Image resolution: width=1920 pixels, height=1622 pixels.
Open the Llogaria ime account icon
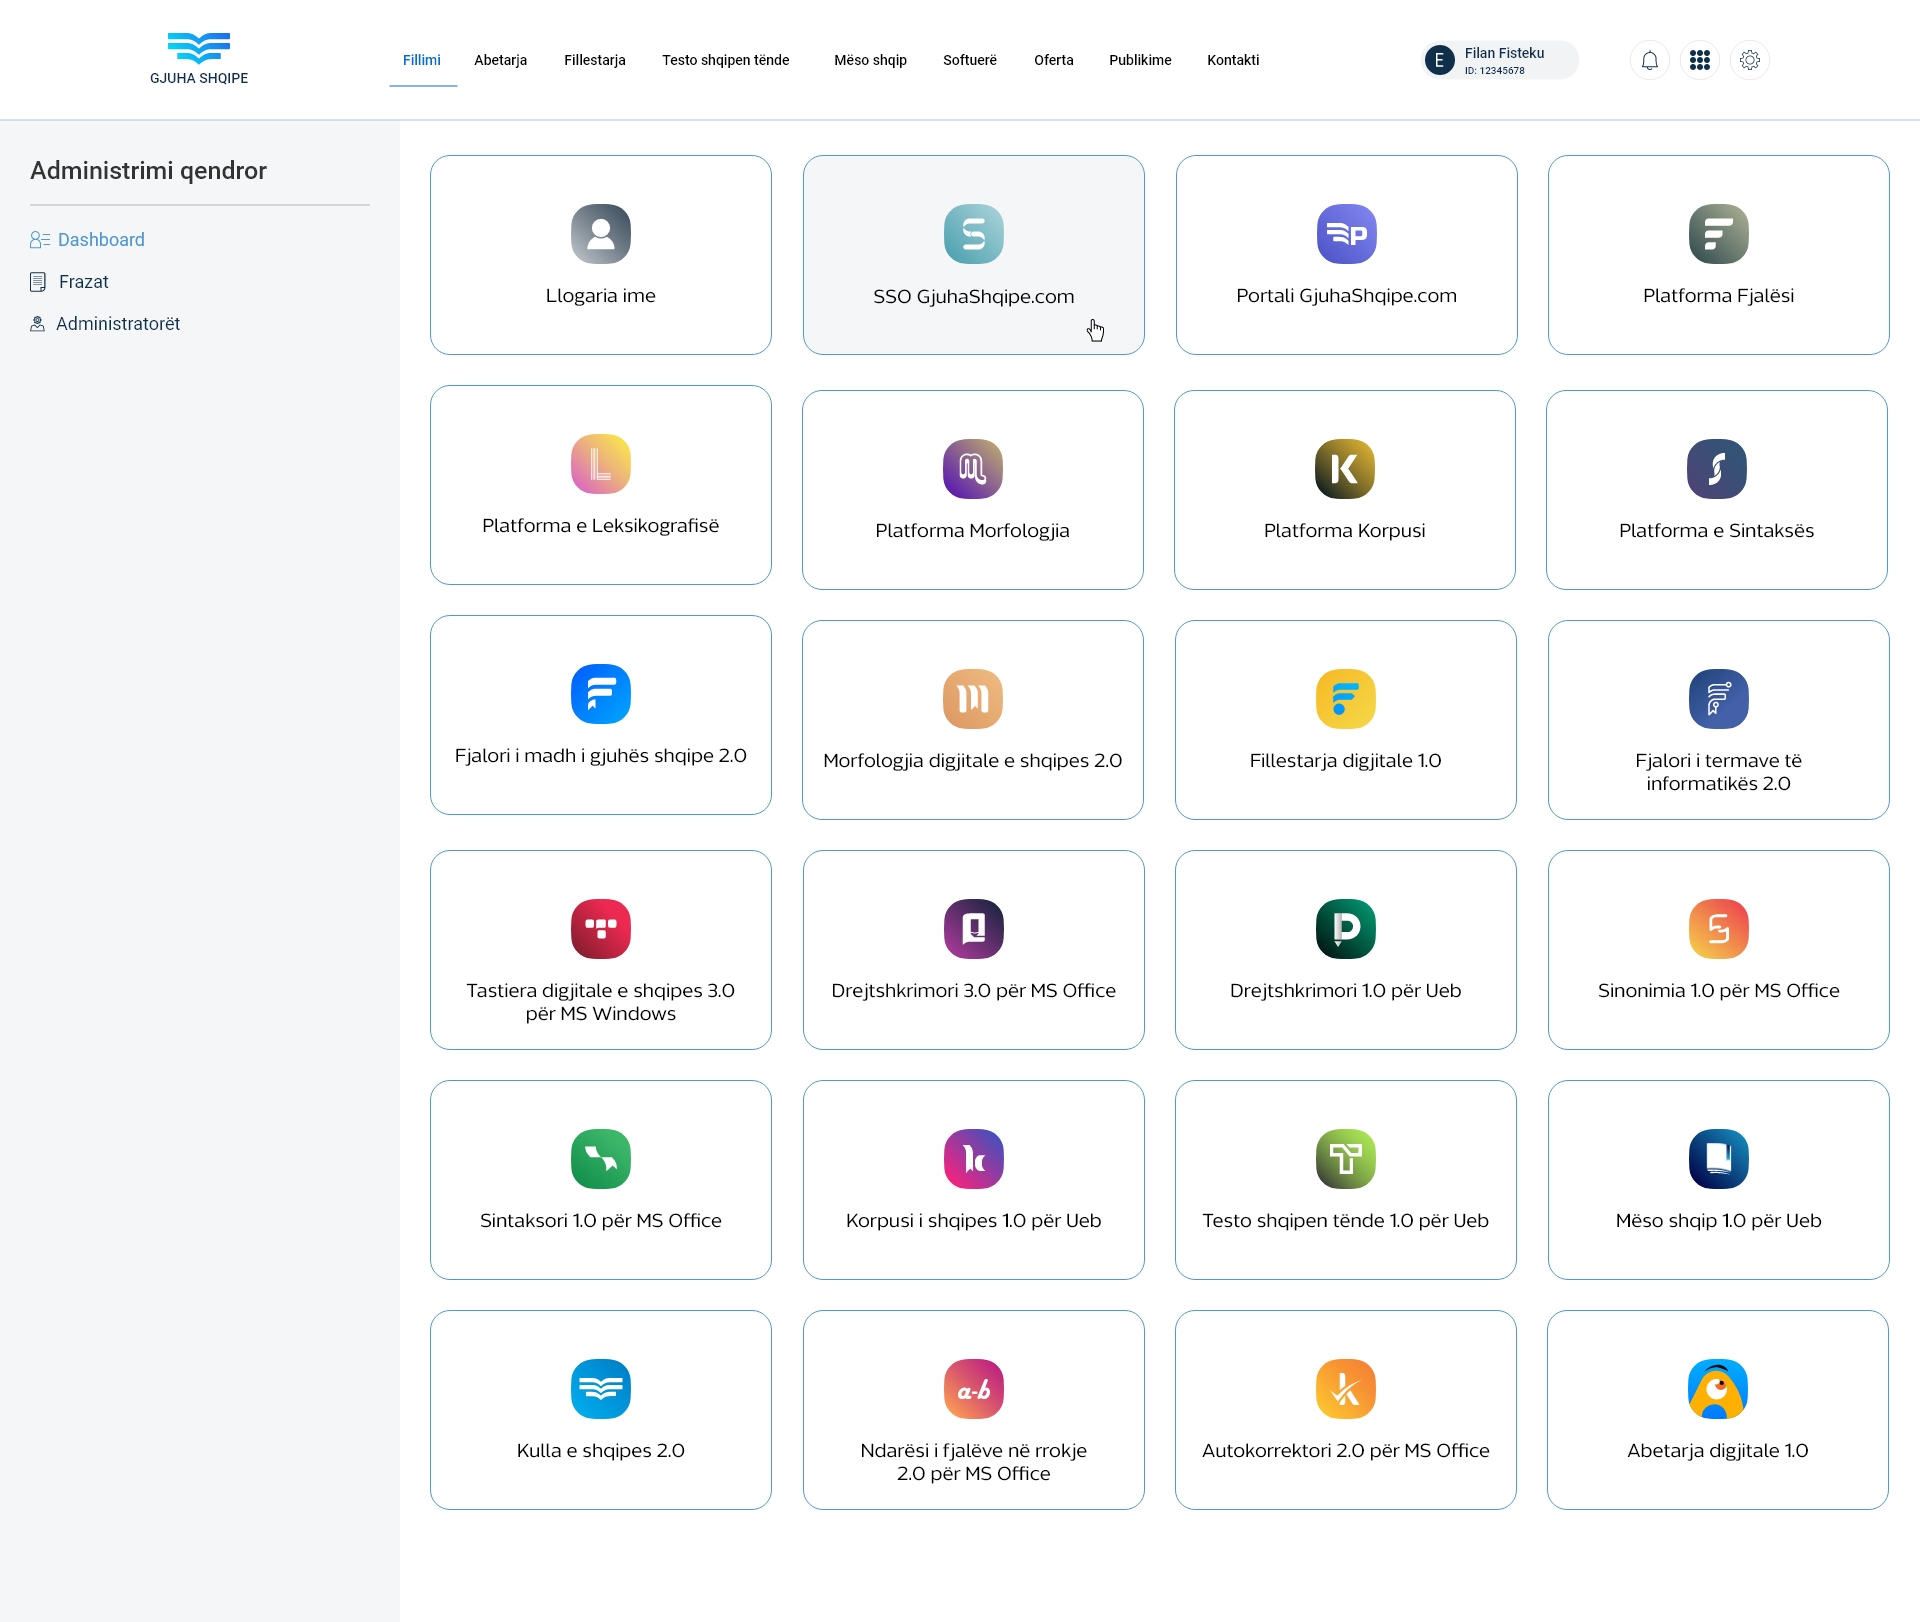(x=600, y=234)
